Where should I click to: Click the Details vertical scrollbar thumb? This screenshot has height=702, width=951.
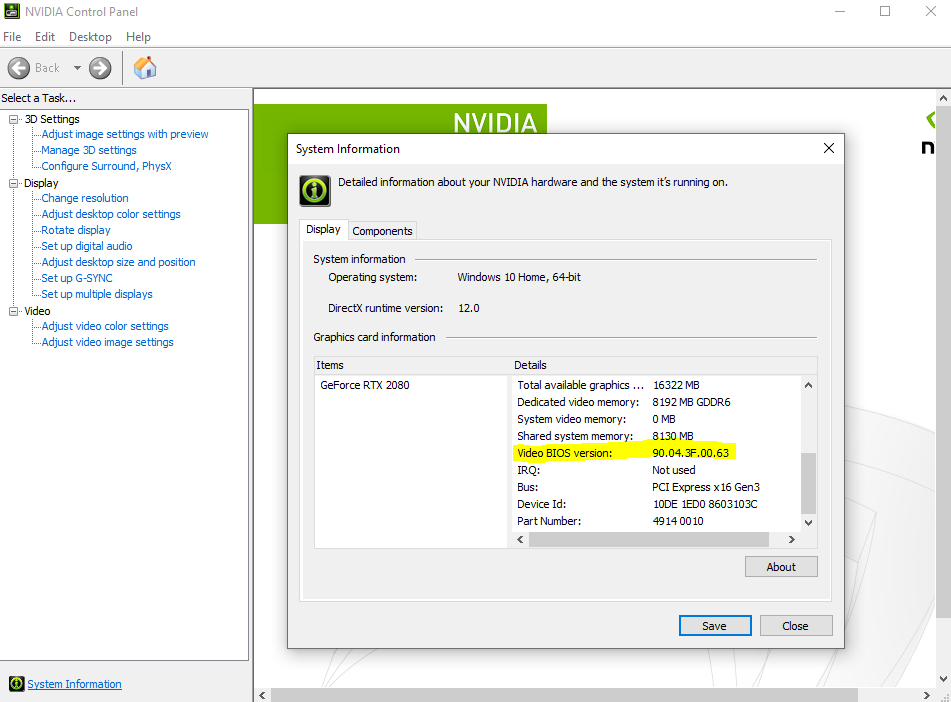[808, 483]
